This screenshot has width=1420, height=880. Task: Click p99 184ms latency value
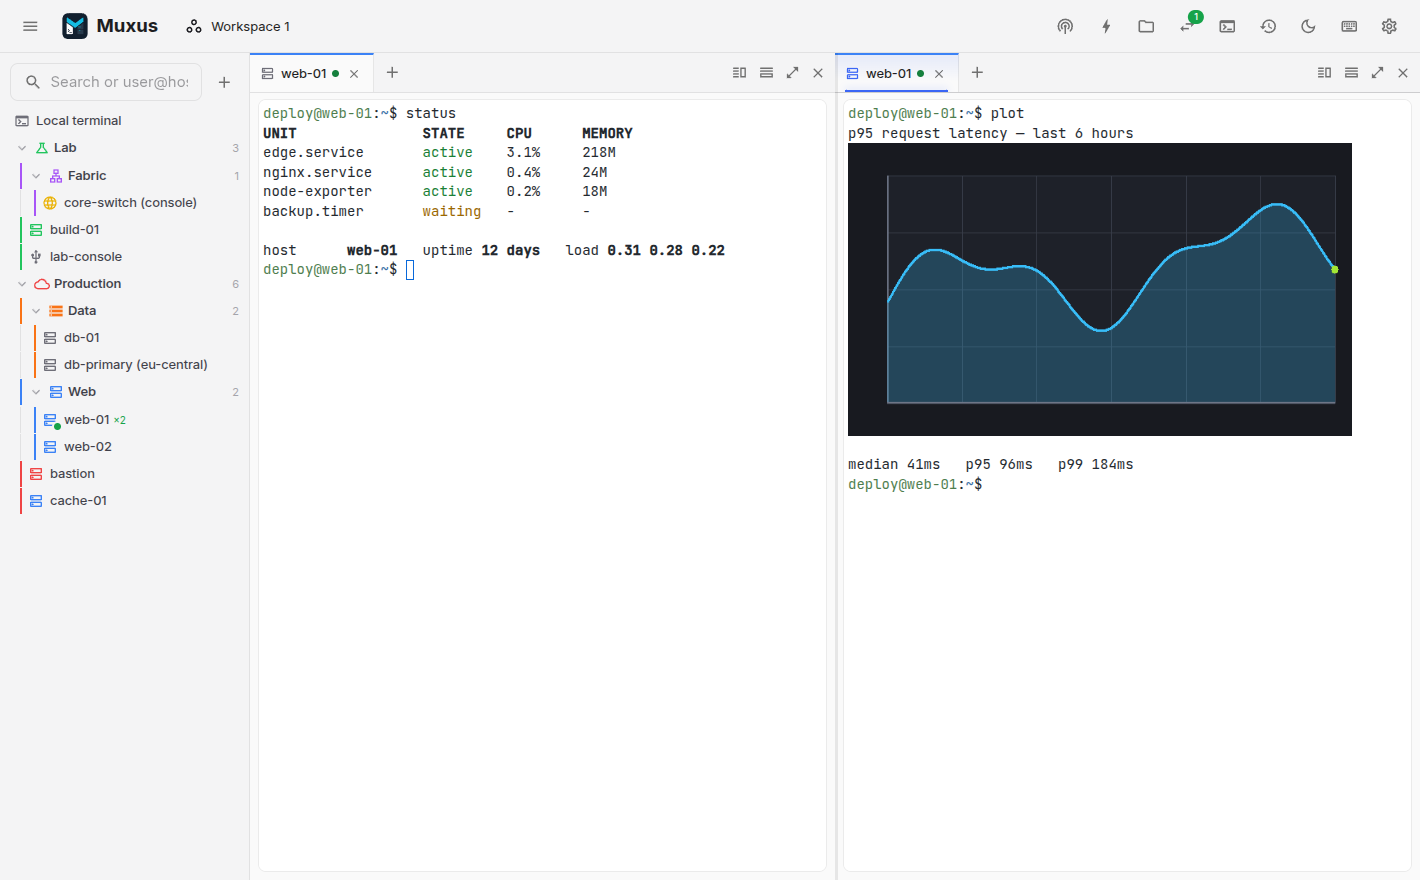pyautogui.click(x=1096, y=464)
